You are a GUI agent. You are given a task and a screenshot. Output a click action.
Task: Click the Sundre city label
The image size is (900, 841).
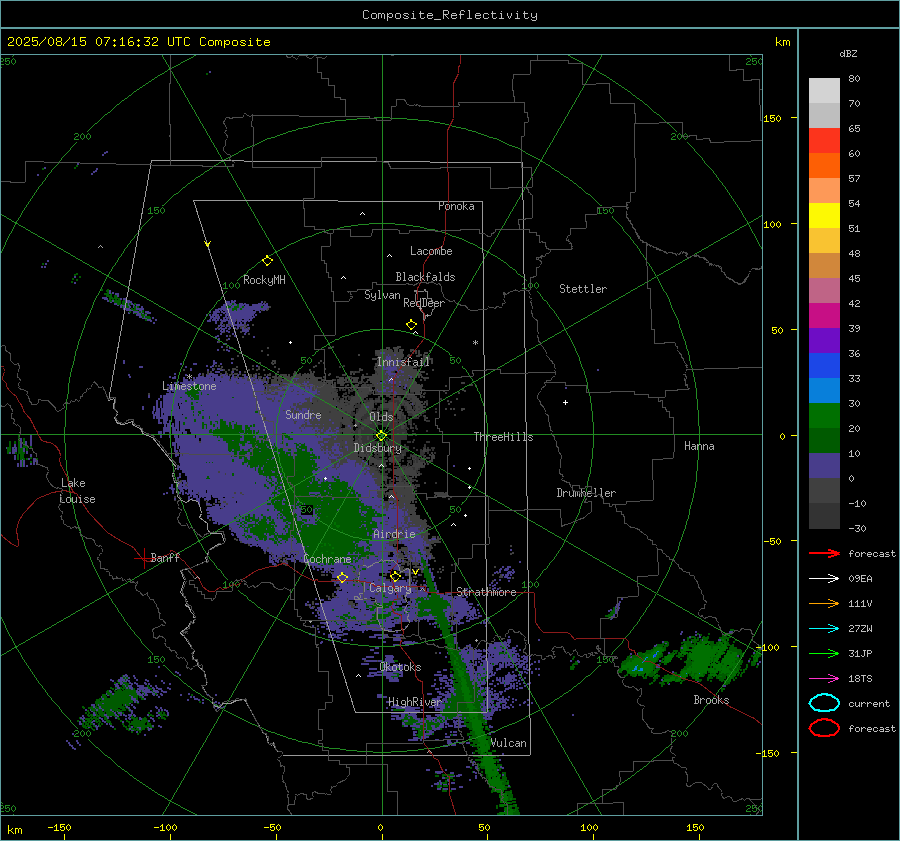point(303,414)
